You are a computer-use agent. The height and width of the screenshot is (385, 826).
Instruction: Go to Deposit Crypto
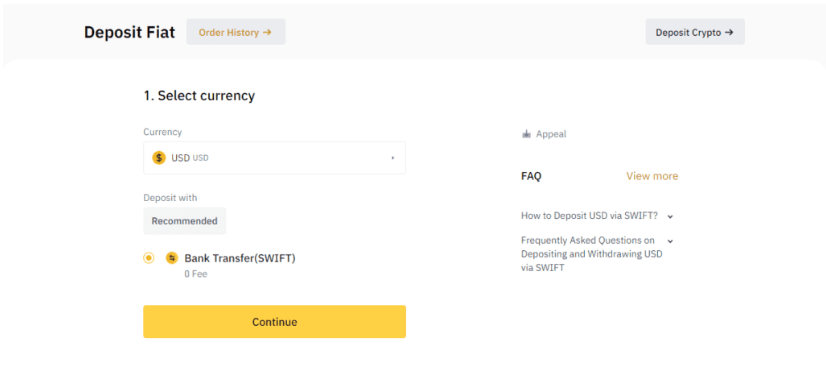pos(695,32)
